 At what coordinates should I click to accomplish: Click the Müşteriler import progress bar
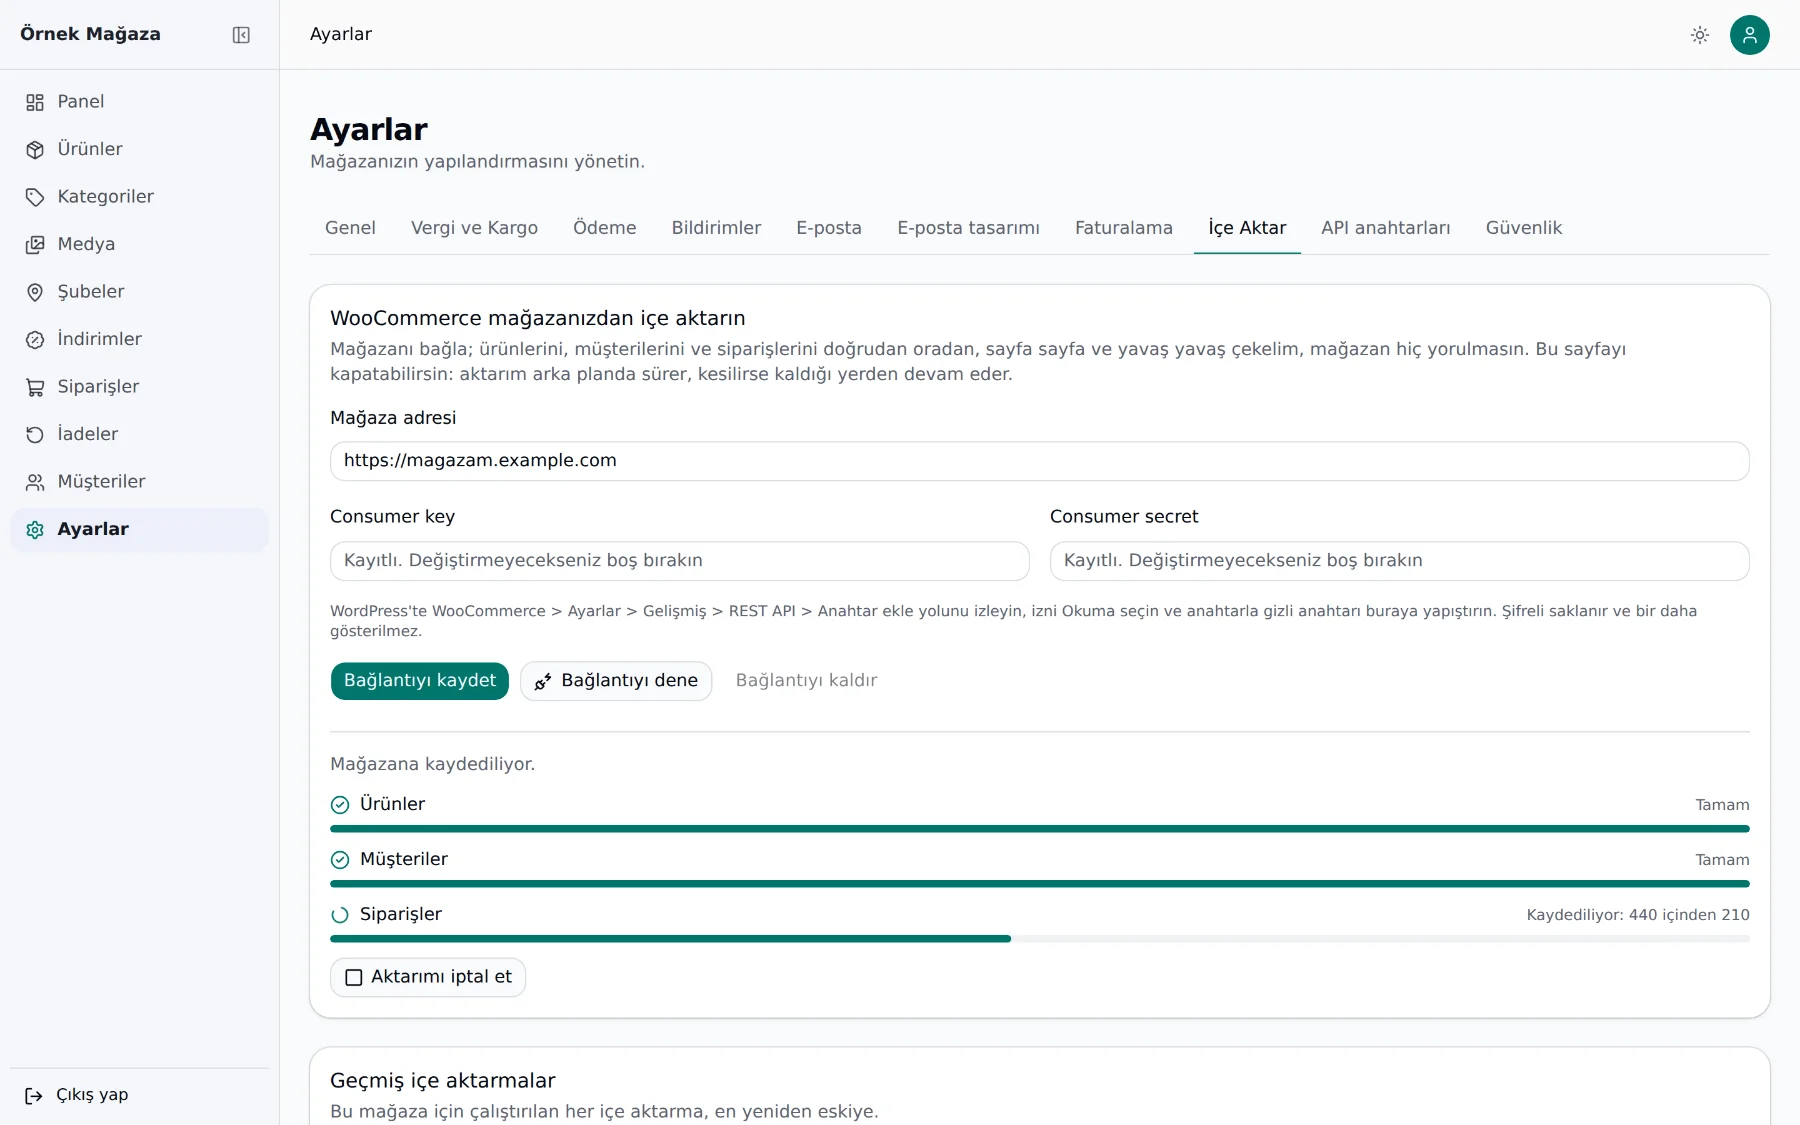(1040, 884)
